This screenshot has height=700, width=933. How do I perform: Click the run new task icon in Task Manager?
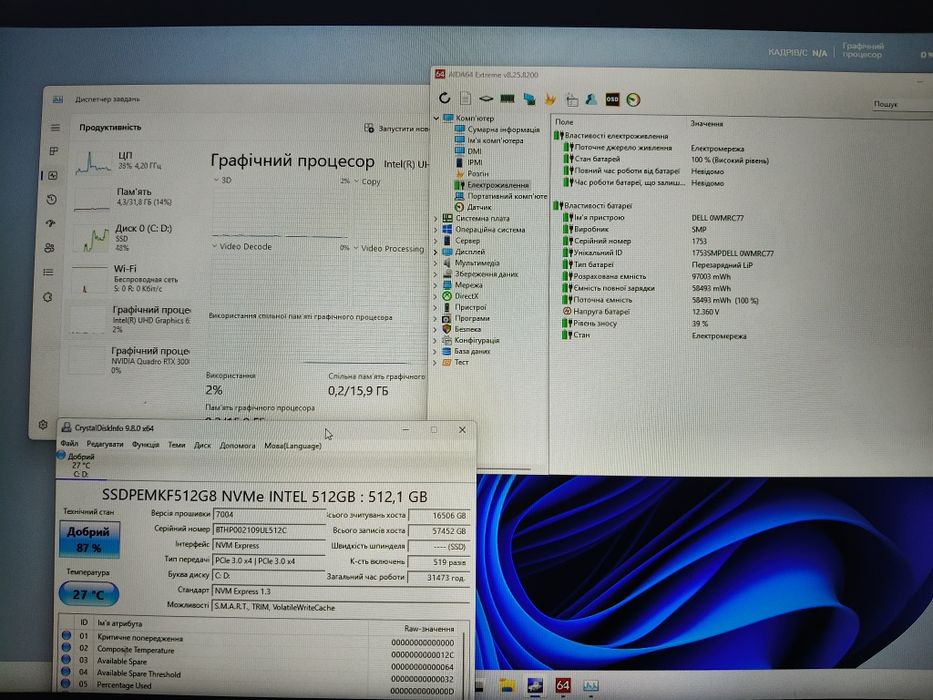(x=369, y=128)
